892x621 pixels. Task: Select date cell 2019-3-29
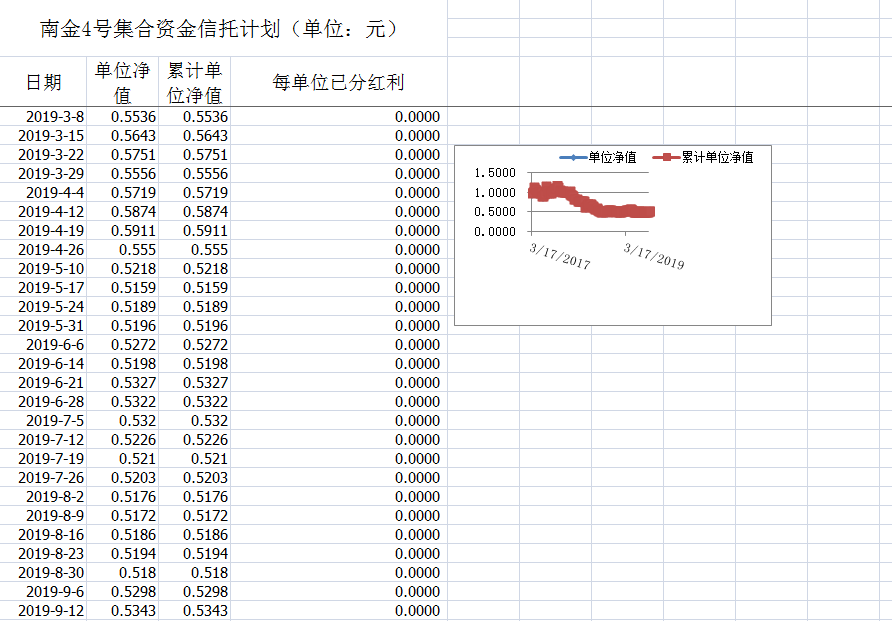43,173
